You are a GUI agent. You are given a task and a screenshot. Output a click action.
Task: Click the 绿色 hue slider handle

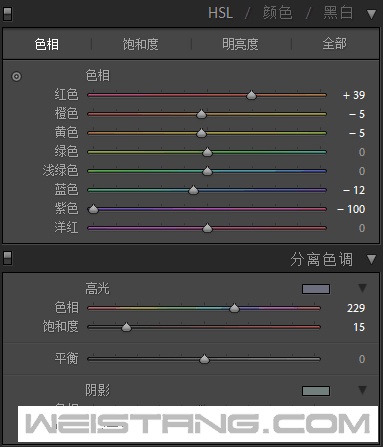(207, 152)
